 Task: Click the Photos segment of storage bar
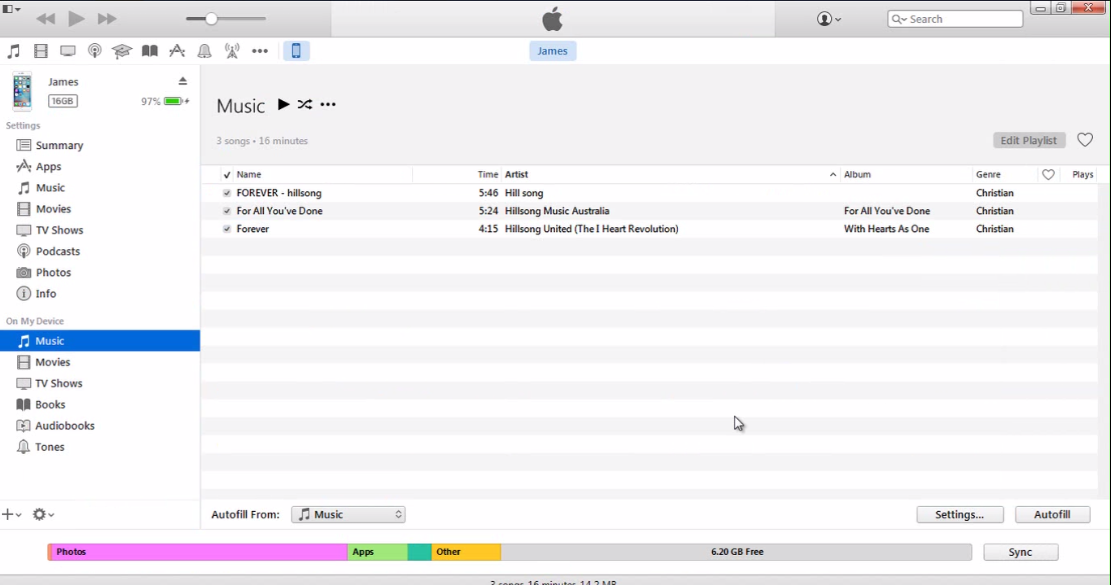(x=198, y=552)
